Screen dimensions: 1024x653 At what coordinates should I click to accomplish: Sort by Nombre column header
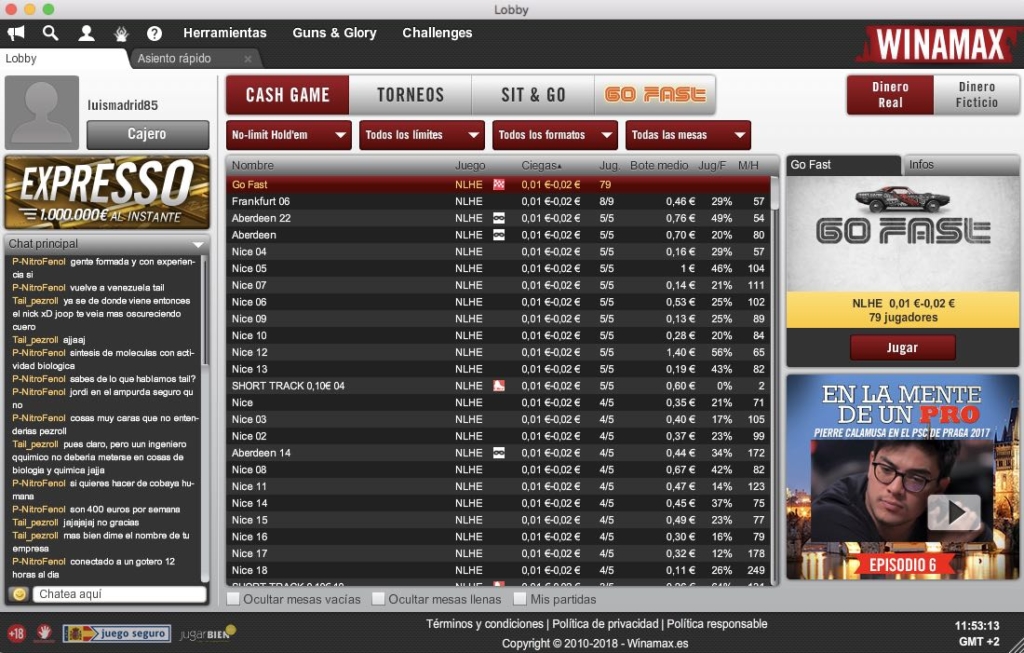click(253, 165)
